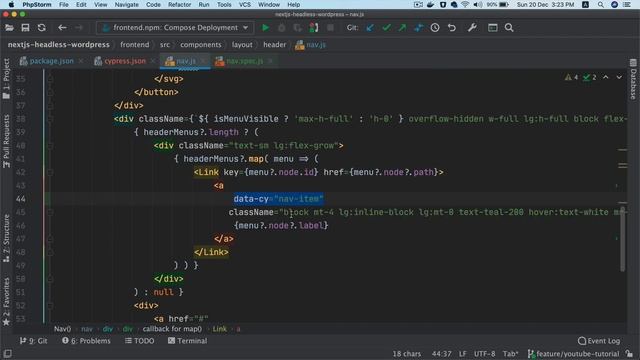
Task: Click the src breadcrumb
Action: 165,45
